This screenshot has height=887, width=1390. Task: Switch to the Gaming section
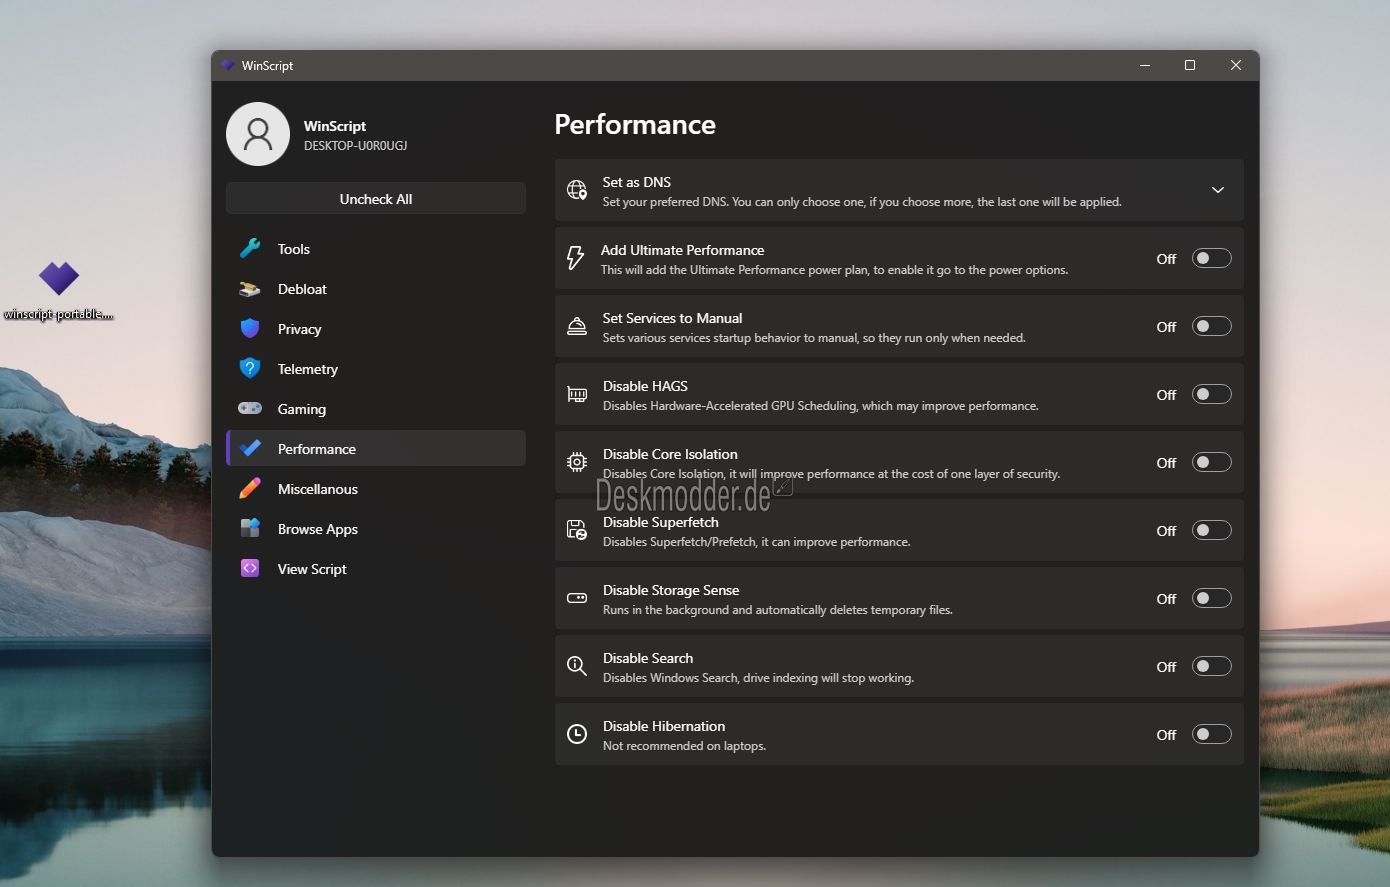tap(376, 409)
